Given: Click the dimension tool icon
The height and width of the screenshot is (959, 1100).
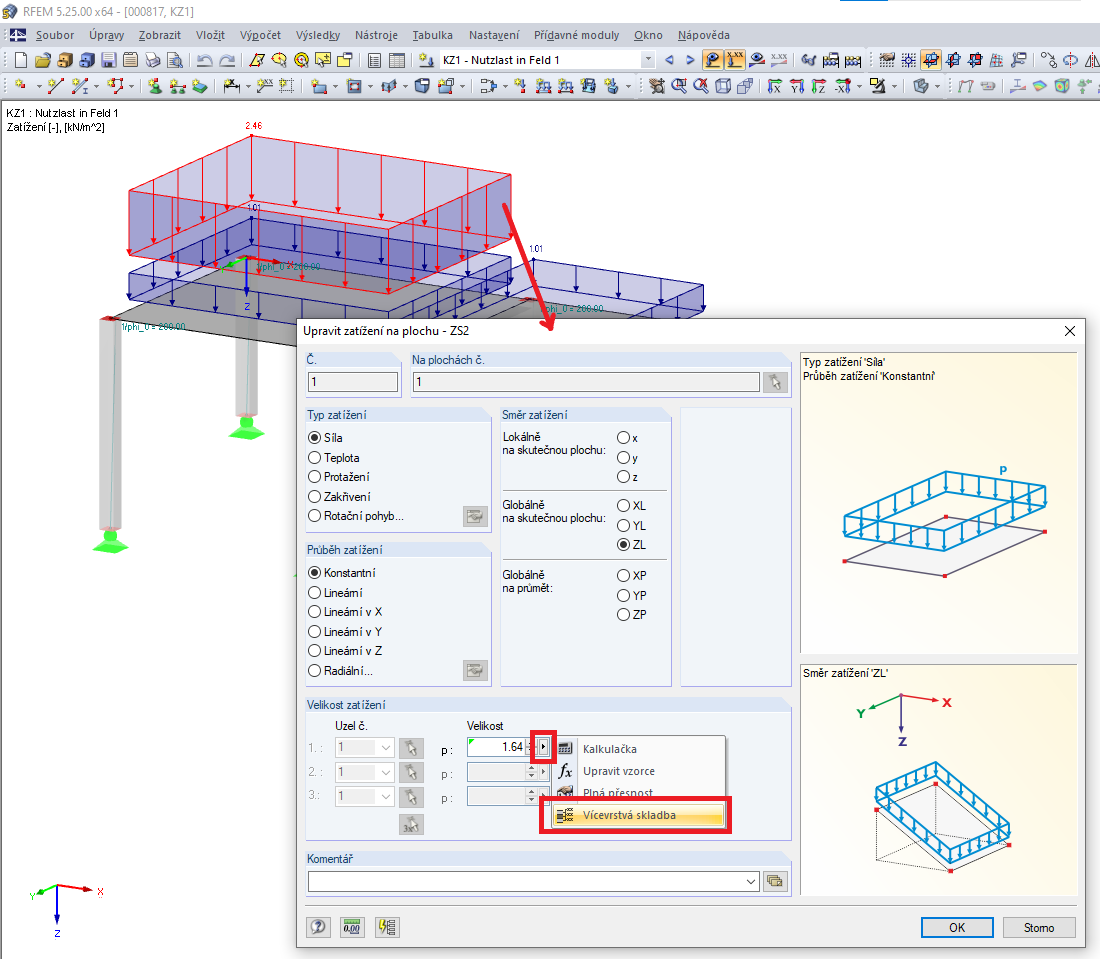Looking at the screenshot, I should 232,86.
